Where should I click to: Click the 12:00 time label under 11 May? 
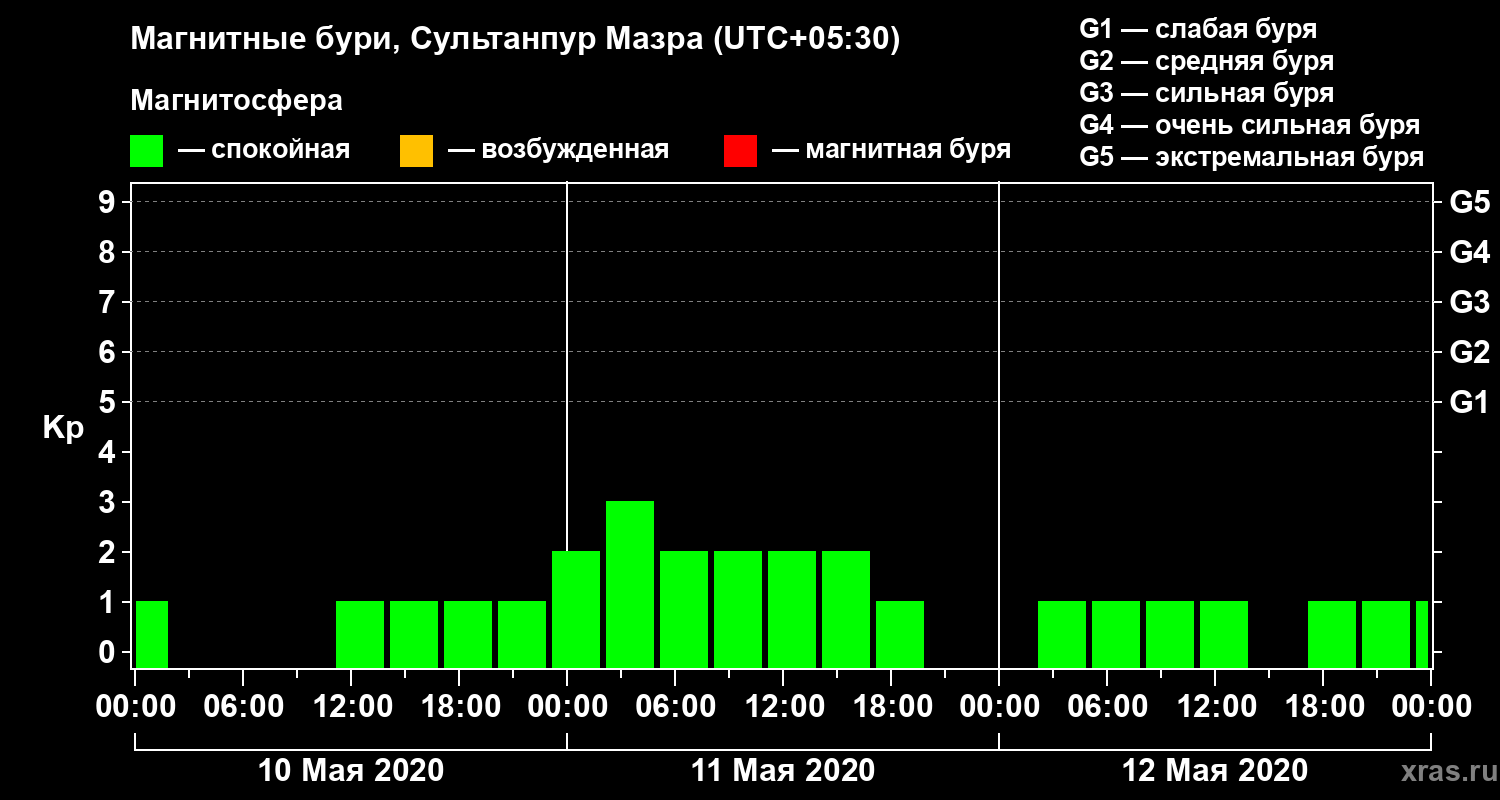pos(783,707)
